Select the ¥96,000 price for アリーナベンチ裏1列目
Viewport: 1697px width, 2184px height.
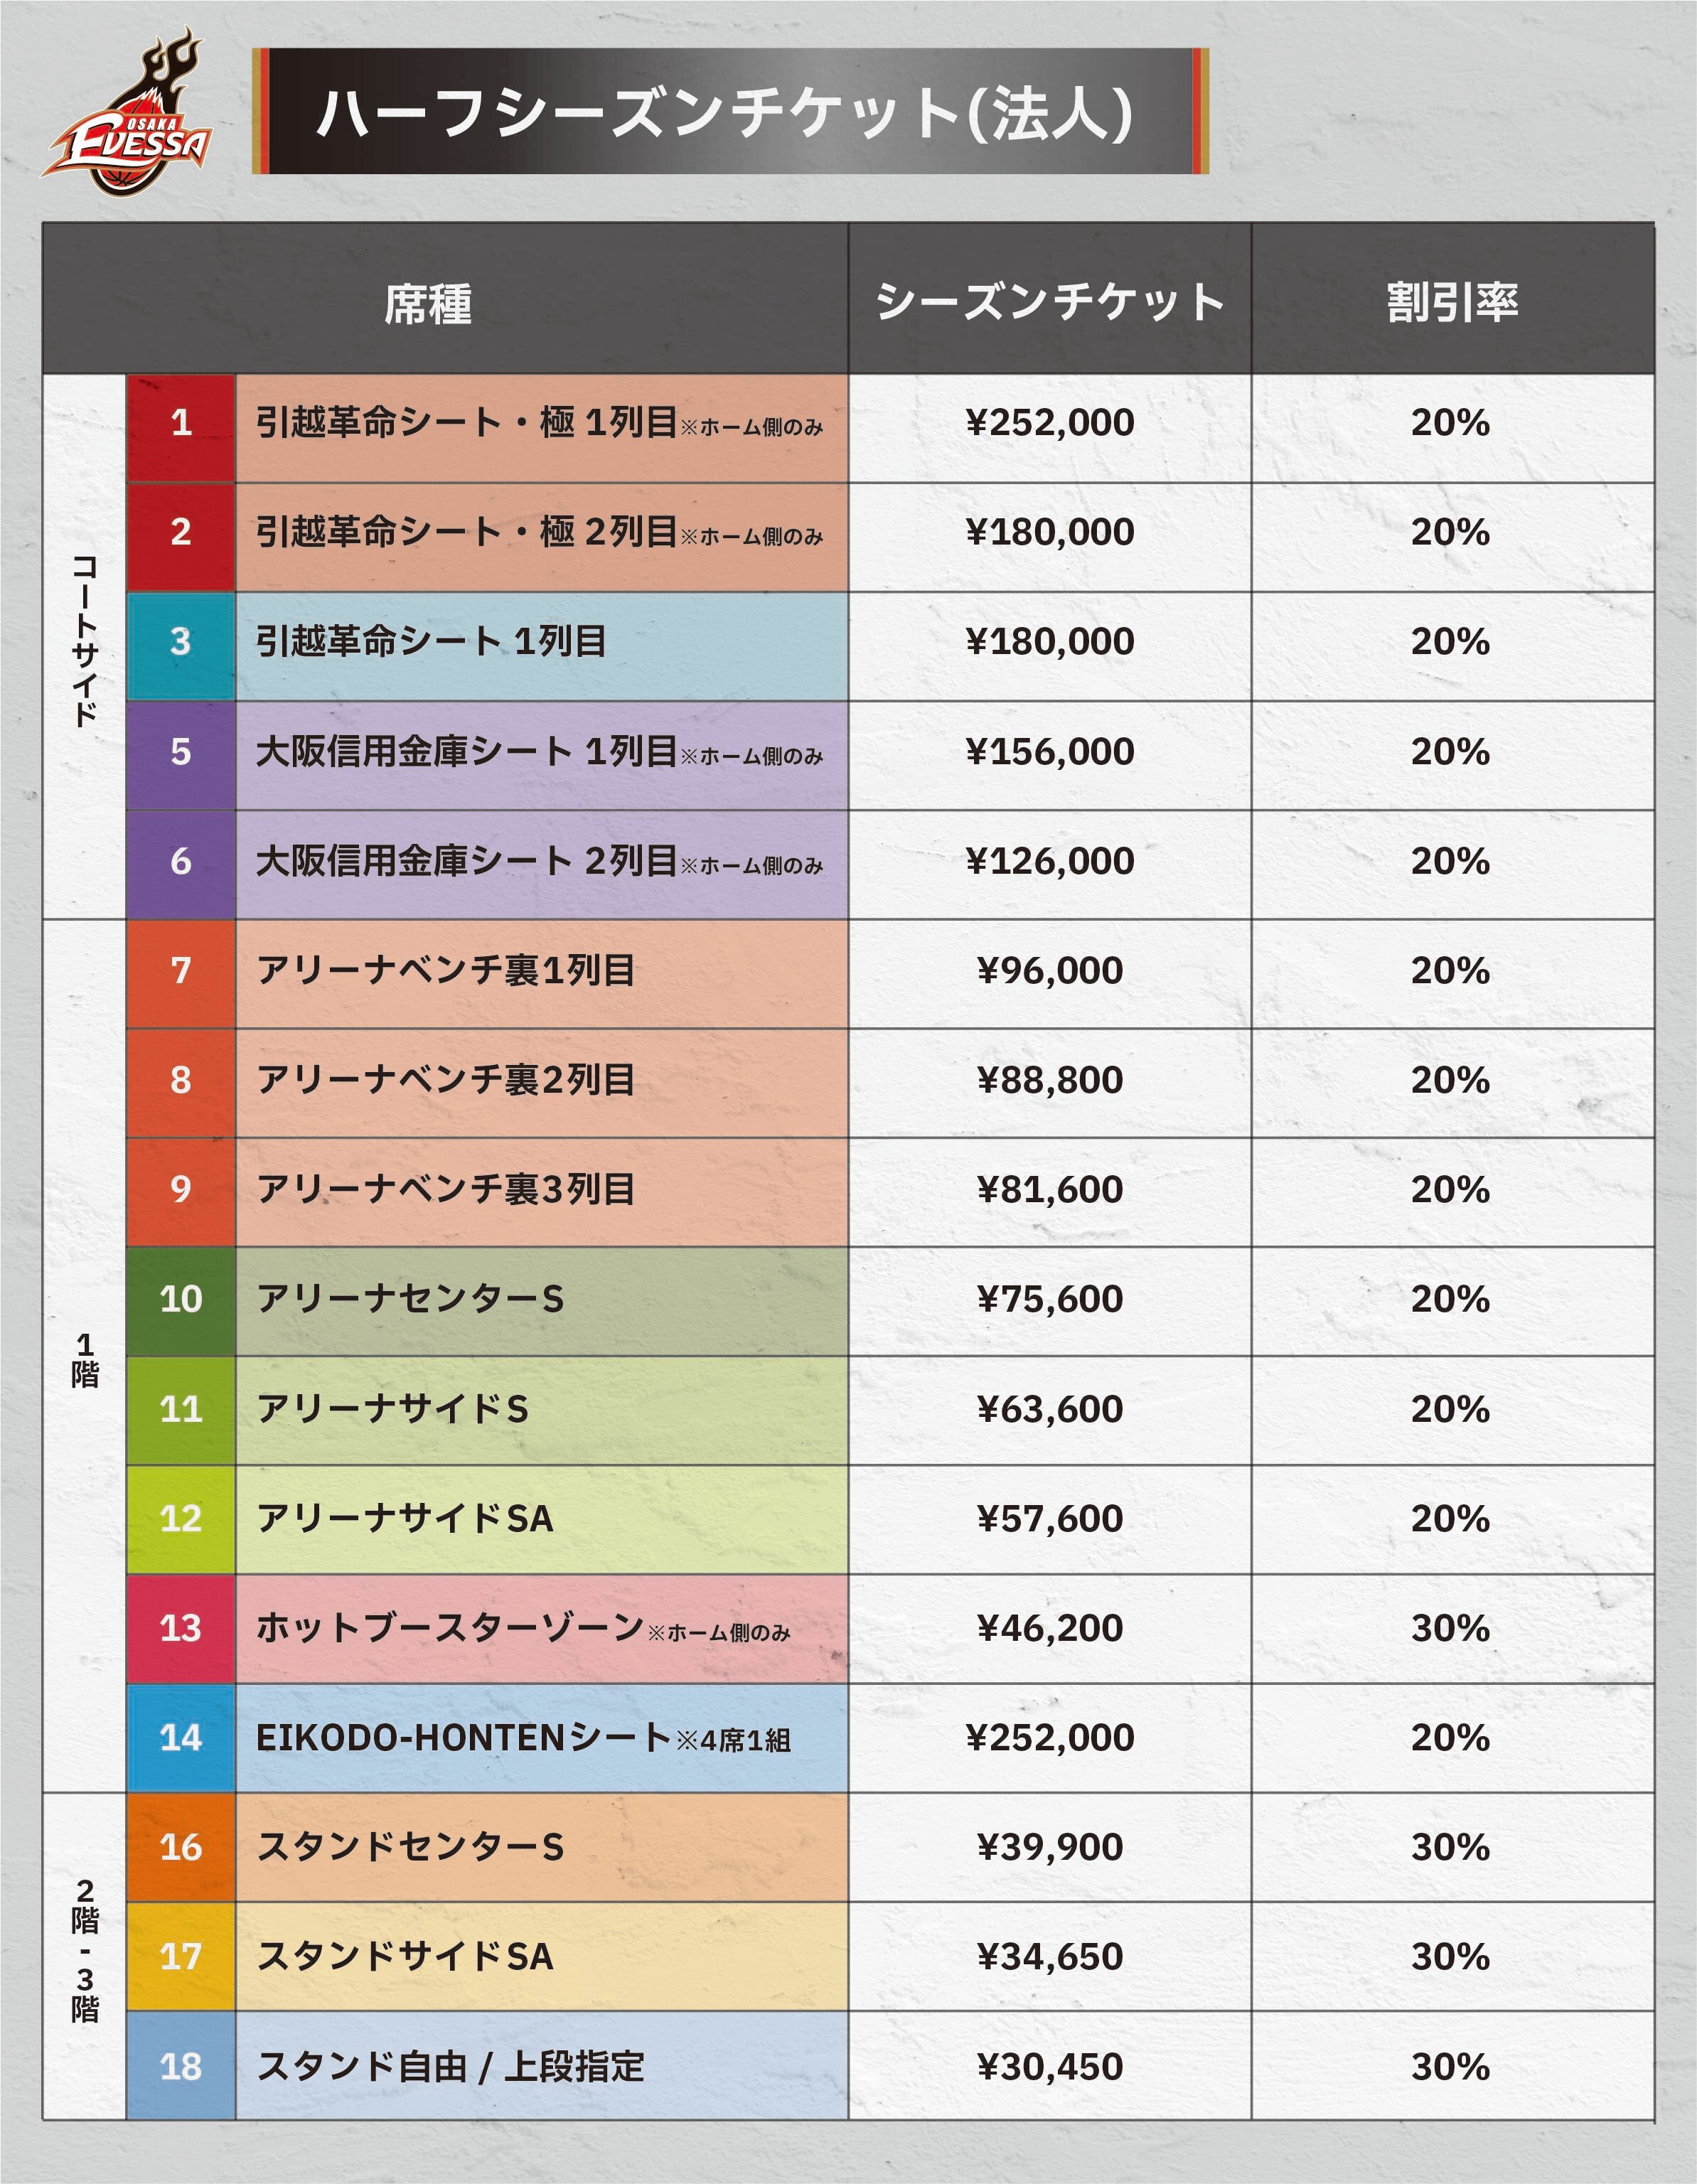(x=1050, y=971)
